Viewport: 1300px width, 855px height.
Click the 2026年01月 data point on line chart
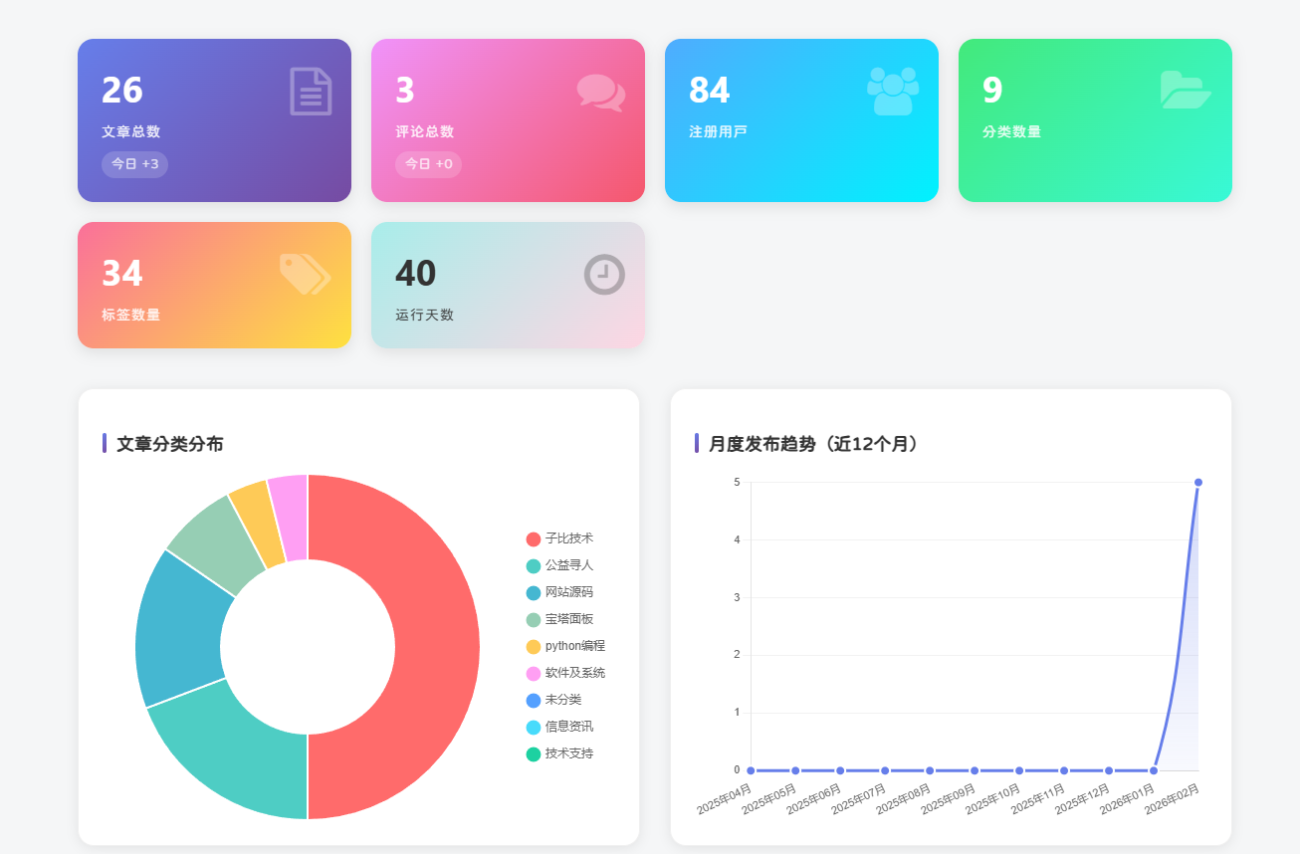pos(1153,771)
